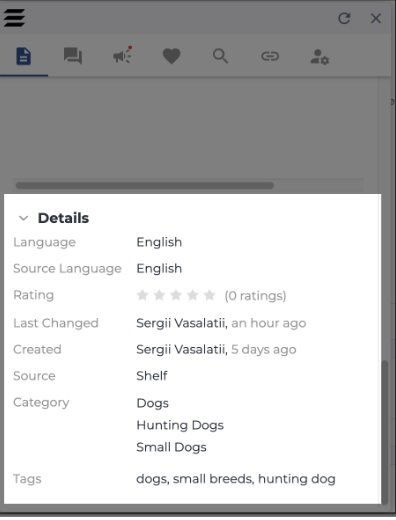Open the Small Dogs category link
Image resolution: width=396 pixels, height=520 pixels.
tap(171, 447)
